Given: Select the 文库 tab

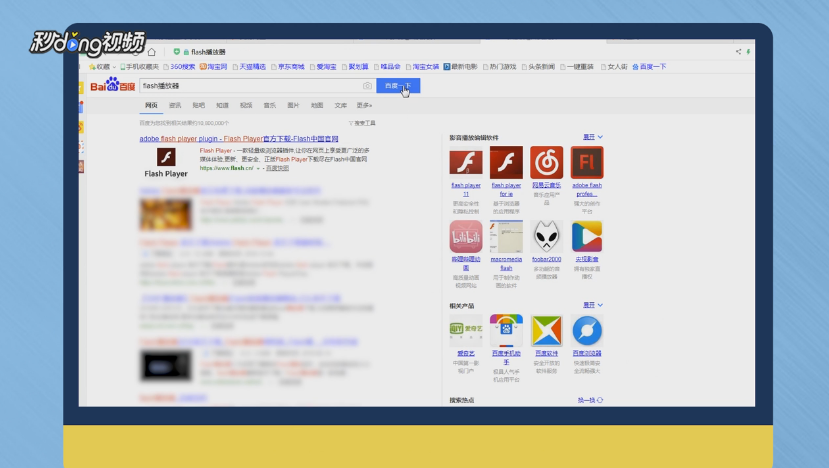Looking at the screenshot, I should (x=341, y=105).
